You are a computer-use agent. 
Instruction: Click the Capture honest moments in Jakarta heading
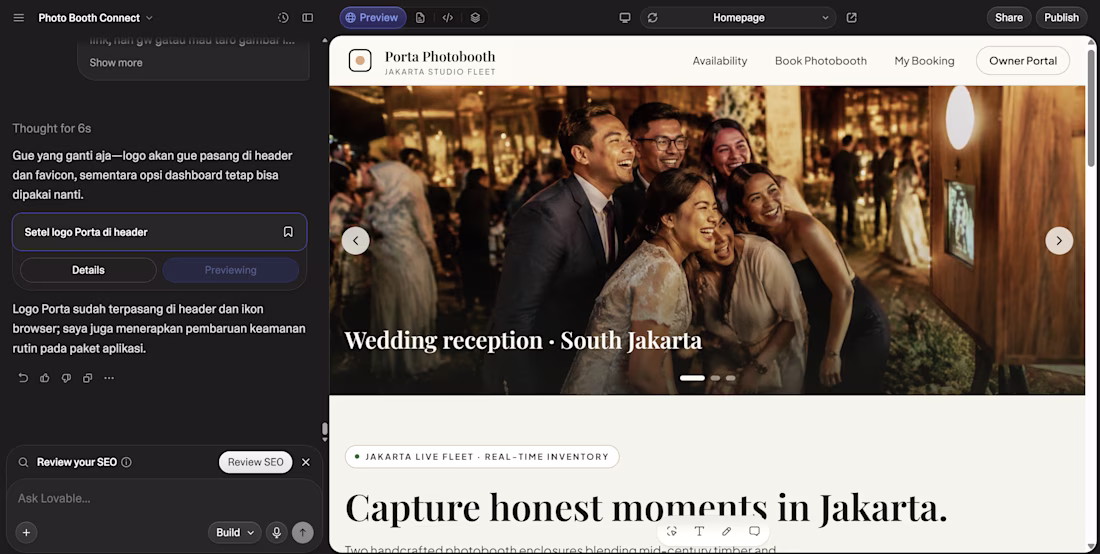646,506
